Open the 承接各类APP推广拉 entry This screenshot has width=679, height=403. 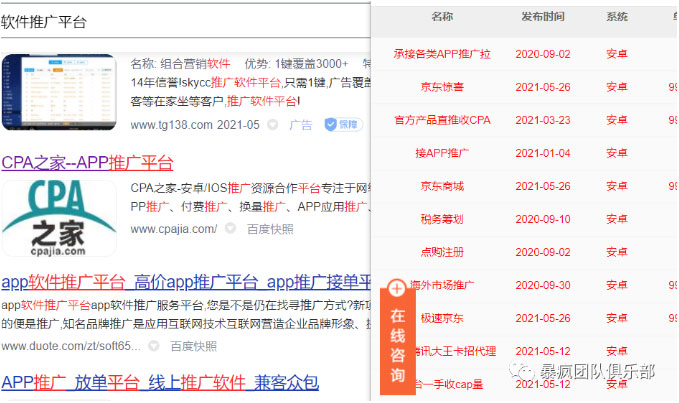(442, 54)
